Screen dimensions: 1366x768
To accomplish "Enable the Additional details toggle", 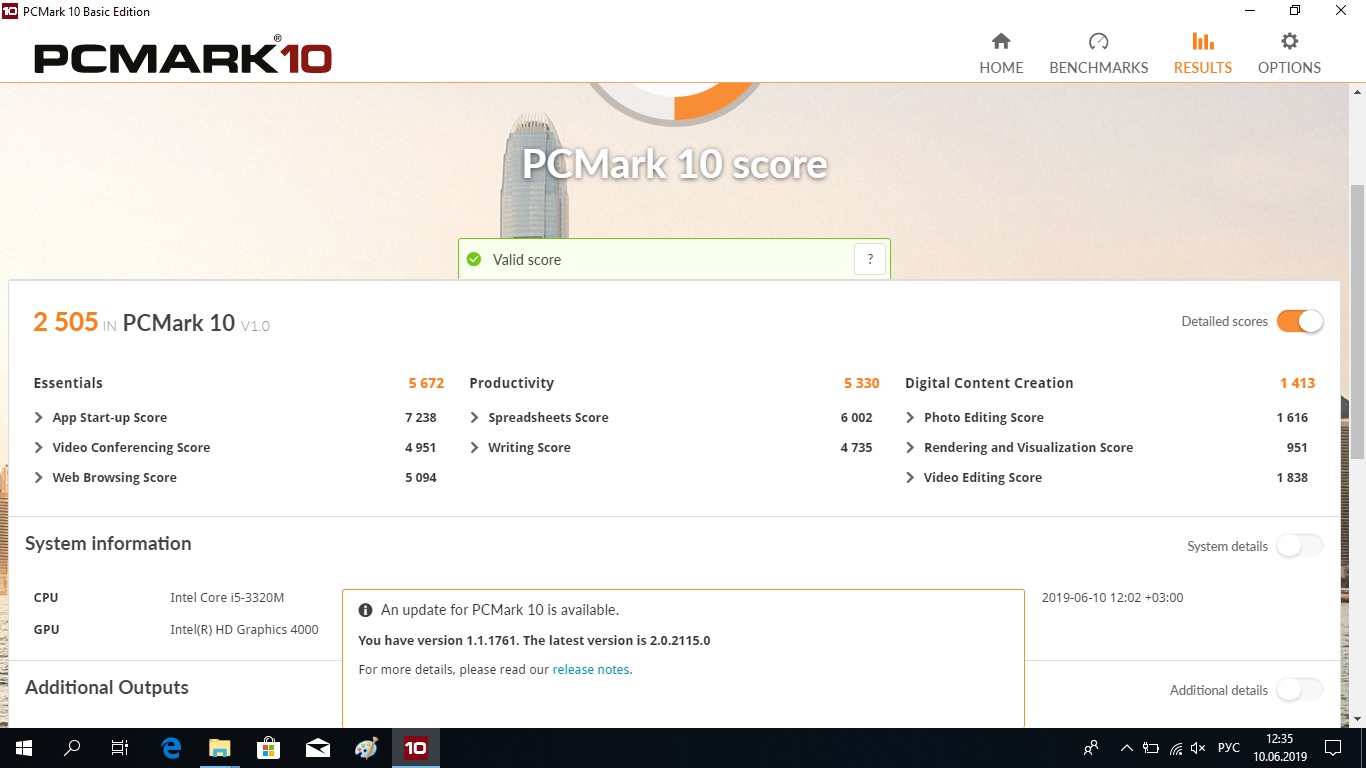I will click(1300, 690).
